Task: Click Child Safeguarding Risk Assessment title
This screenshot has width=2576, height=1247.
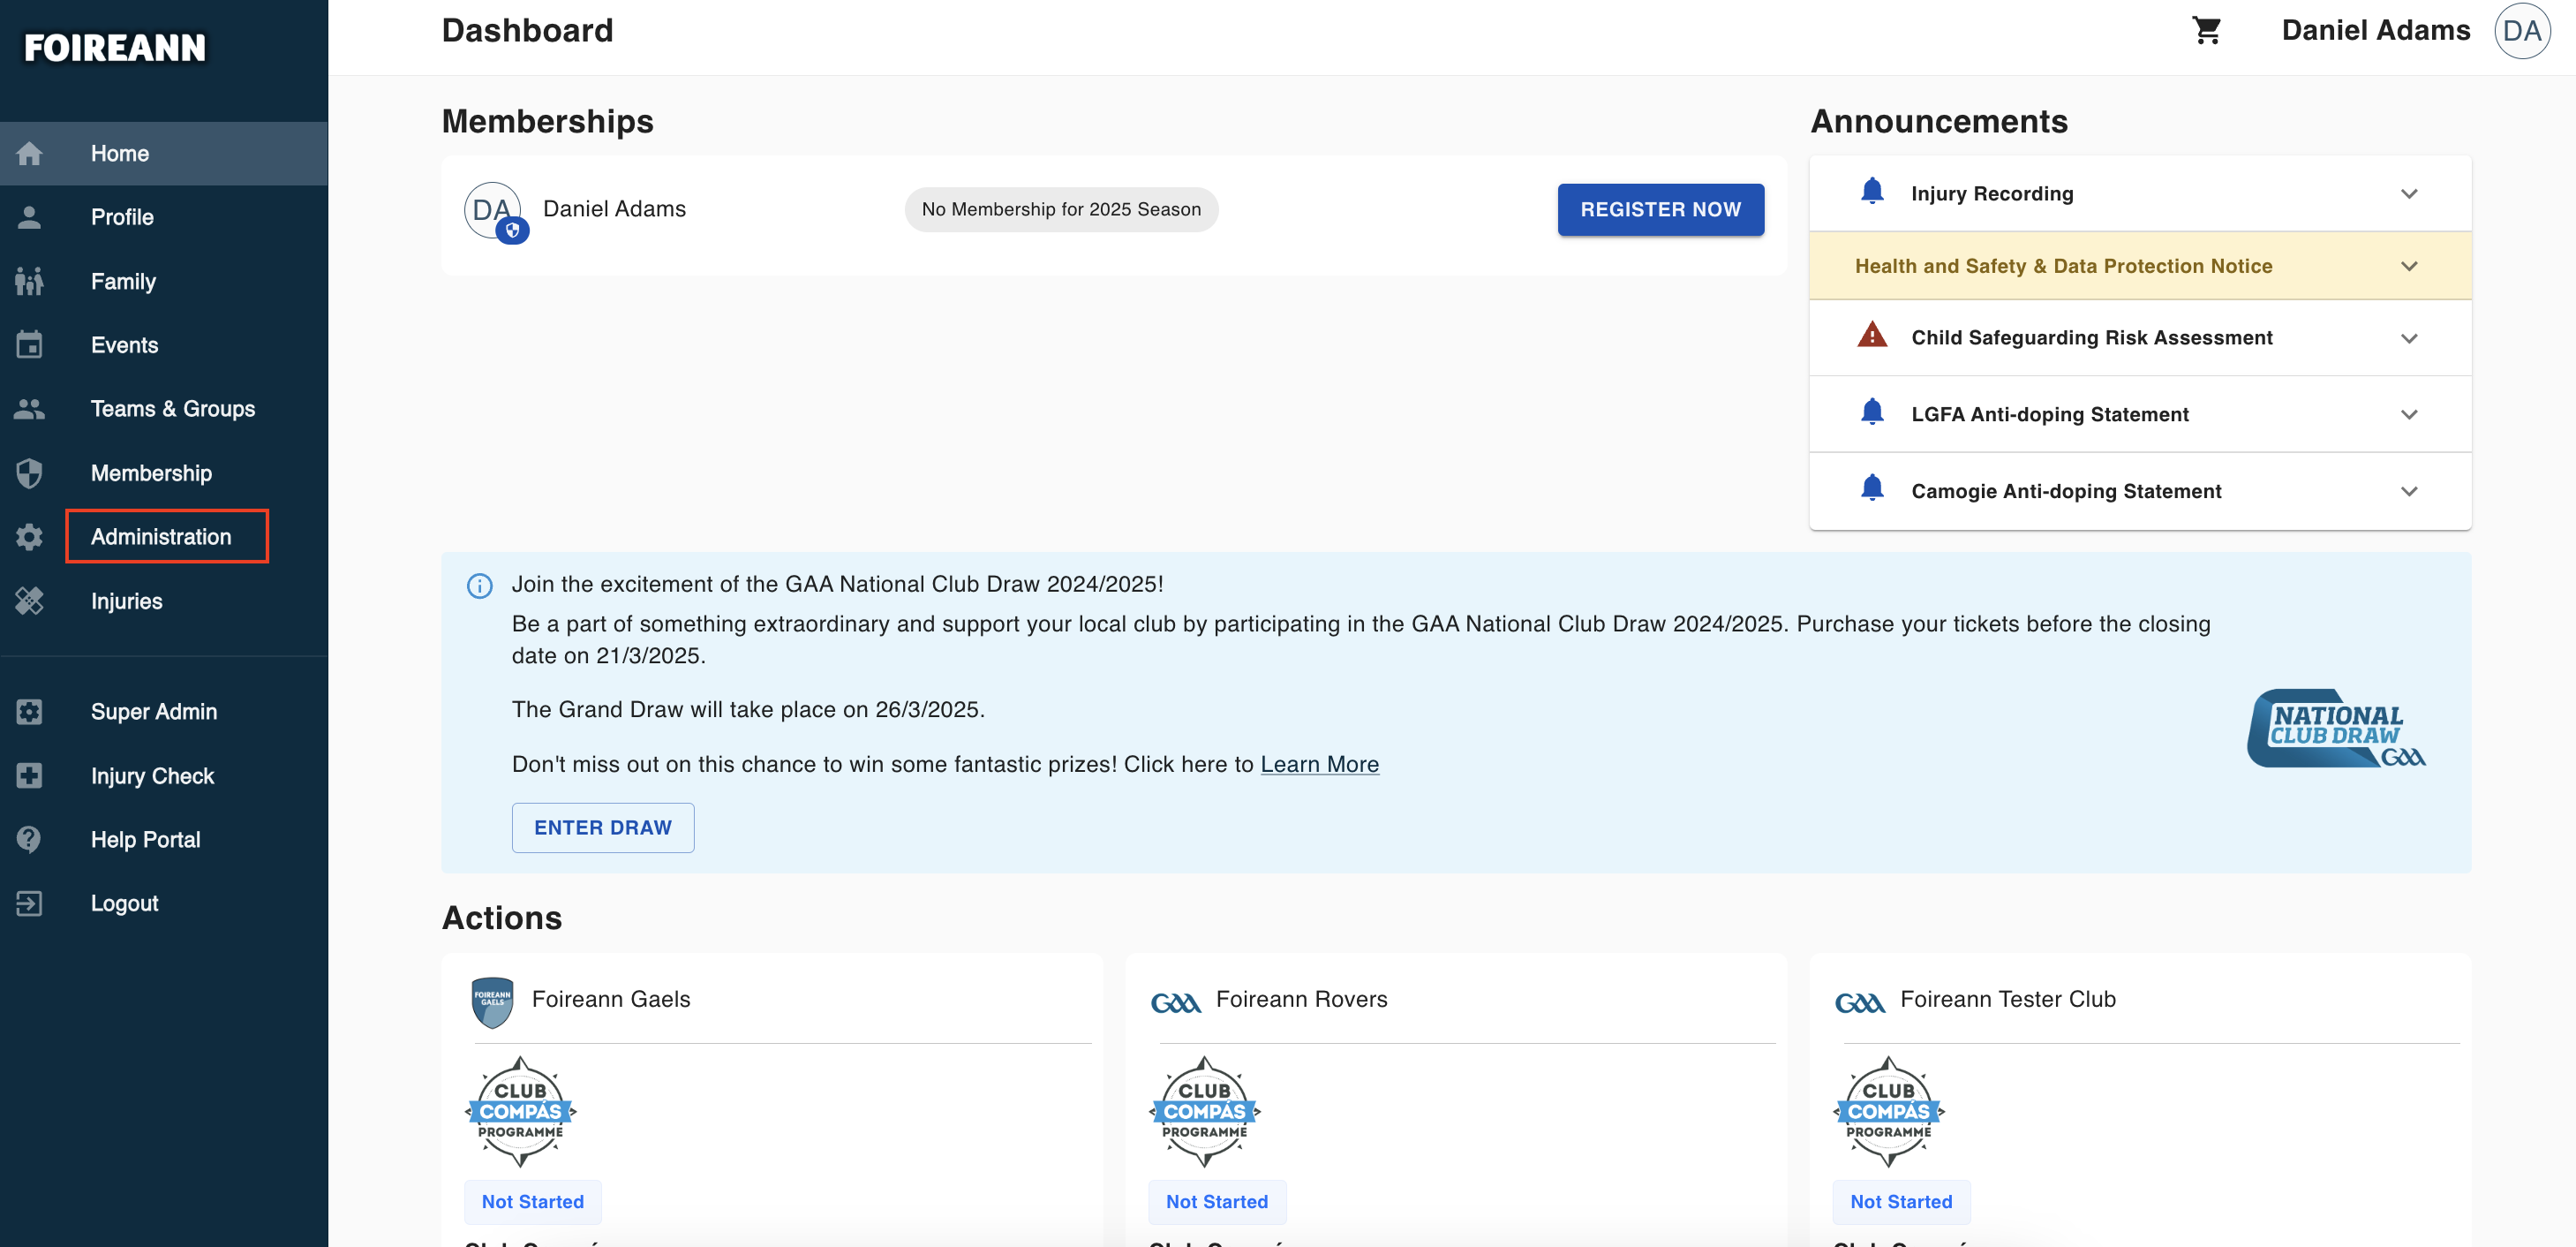Action: click(2091, 338)
